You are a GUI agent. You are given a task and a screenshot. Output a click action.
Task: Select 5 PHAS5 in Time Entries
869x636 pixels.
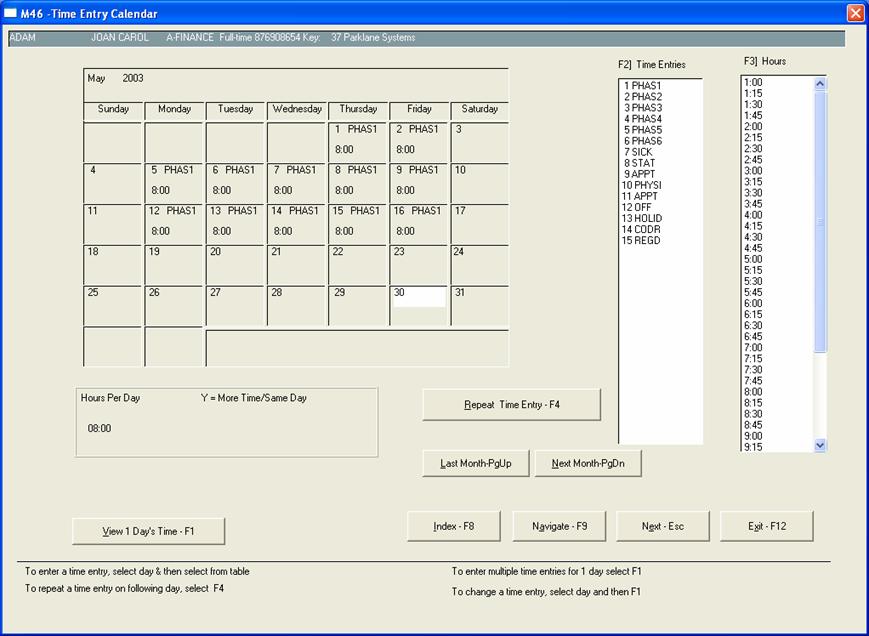click(x=642, y=130)
